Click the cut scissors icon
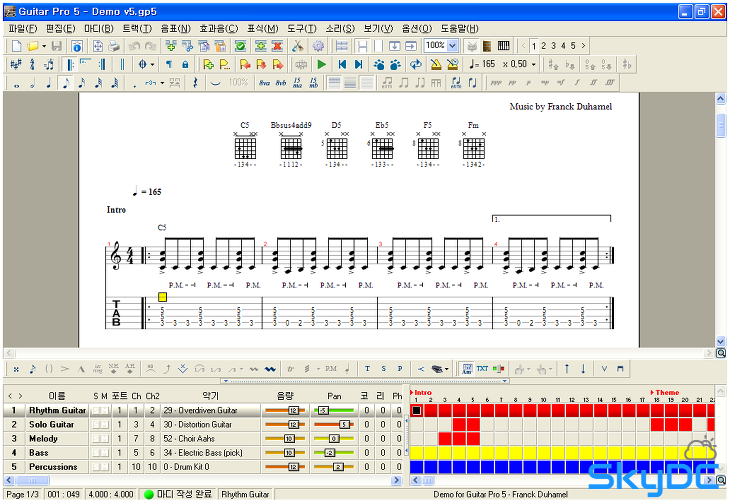The height and width of the screenshot is (503, 730). [297, 46]
